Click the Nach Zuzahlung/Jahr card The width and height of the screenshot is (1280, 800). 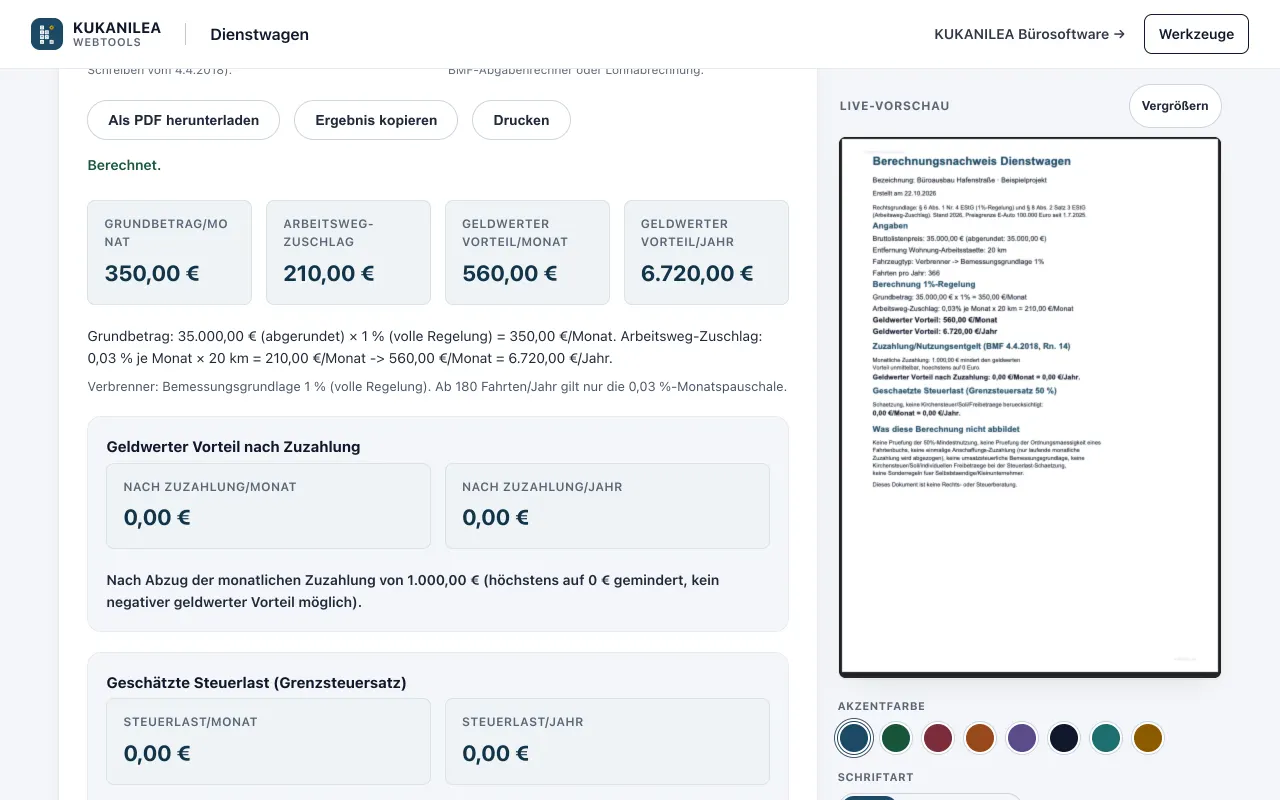tap(607, 506)
